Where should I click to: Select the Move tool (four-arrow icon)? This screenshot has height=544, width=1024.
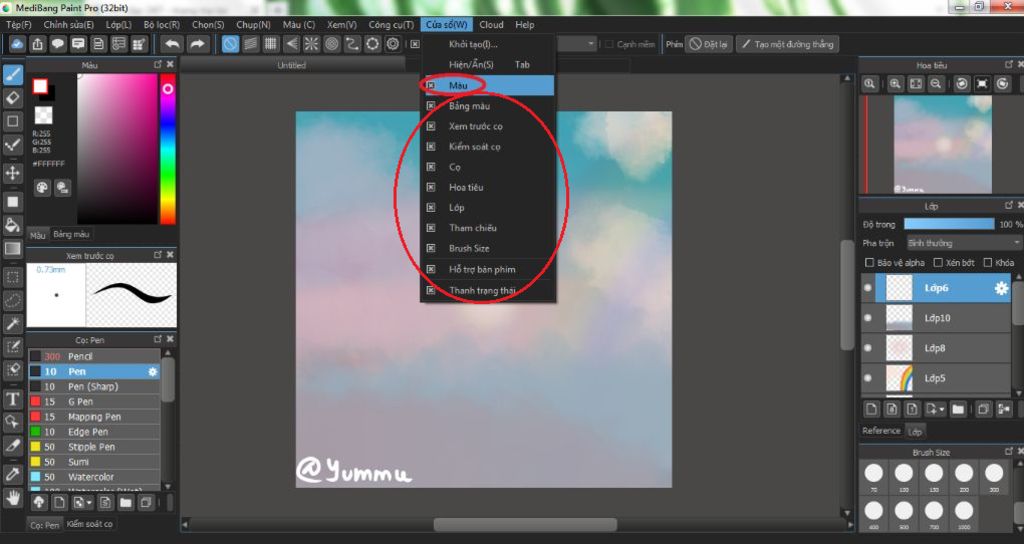tap(12, 173)
